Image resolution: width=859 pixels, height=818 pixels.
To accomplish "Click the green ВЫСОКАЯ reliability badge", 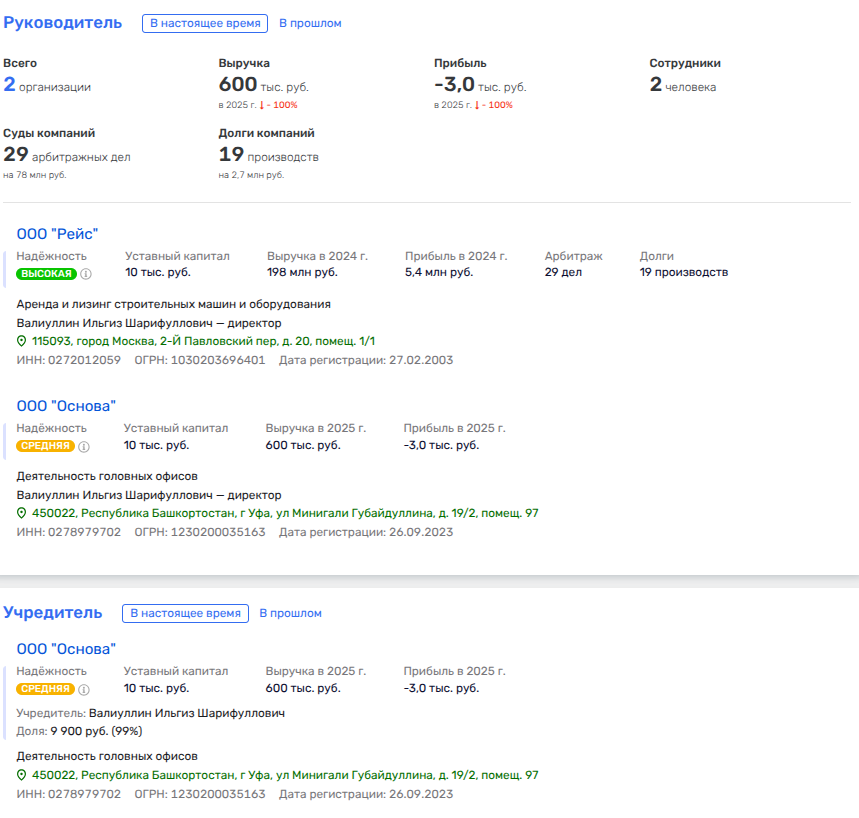I will click(x=46, y=274).
